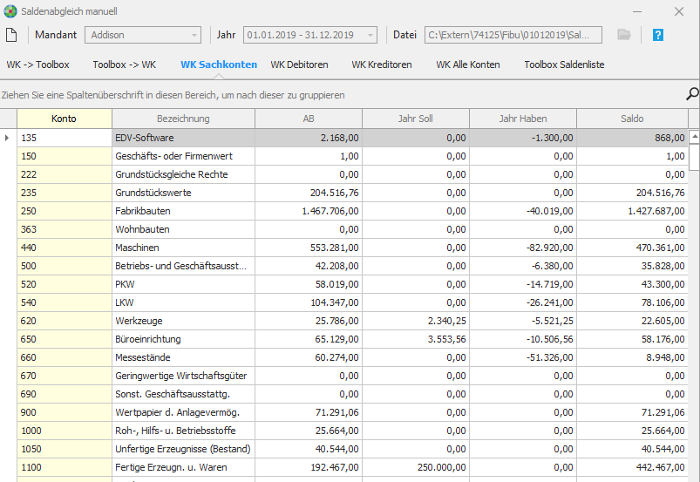Select the WK Sachkonten tab
The height and width of the screenshot is (482, 700).
[x=219, y=65]
